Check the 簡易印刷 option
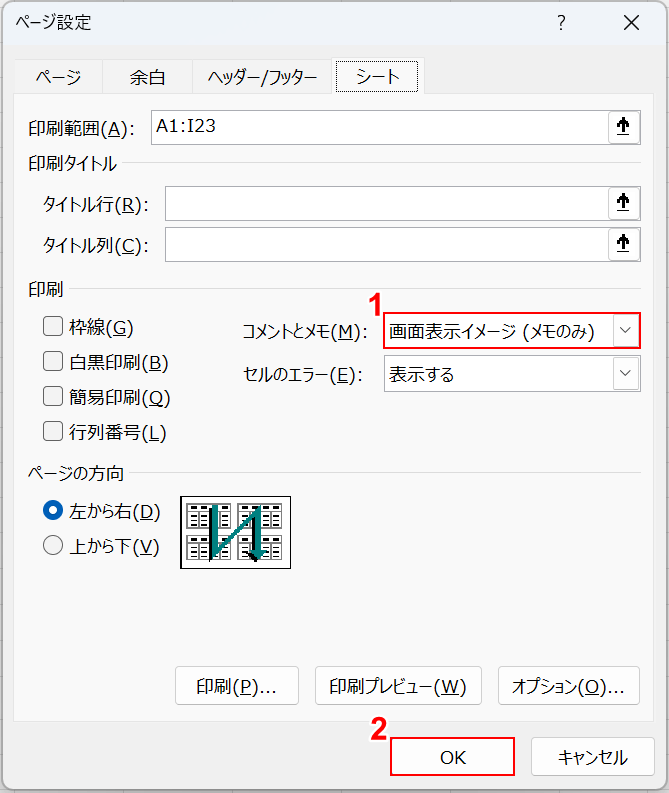 click(x=53, y=397)
